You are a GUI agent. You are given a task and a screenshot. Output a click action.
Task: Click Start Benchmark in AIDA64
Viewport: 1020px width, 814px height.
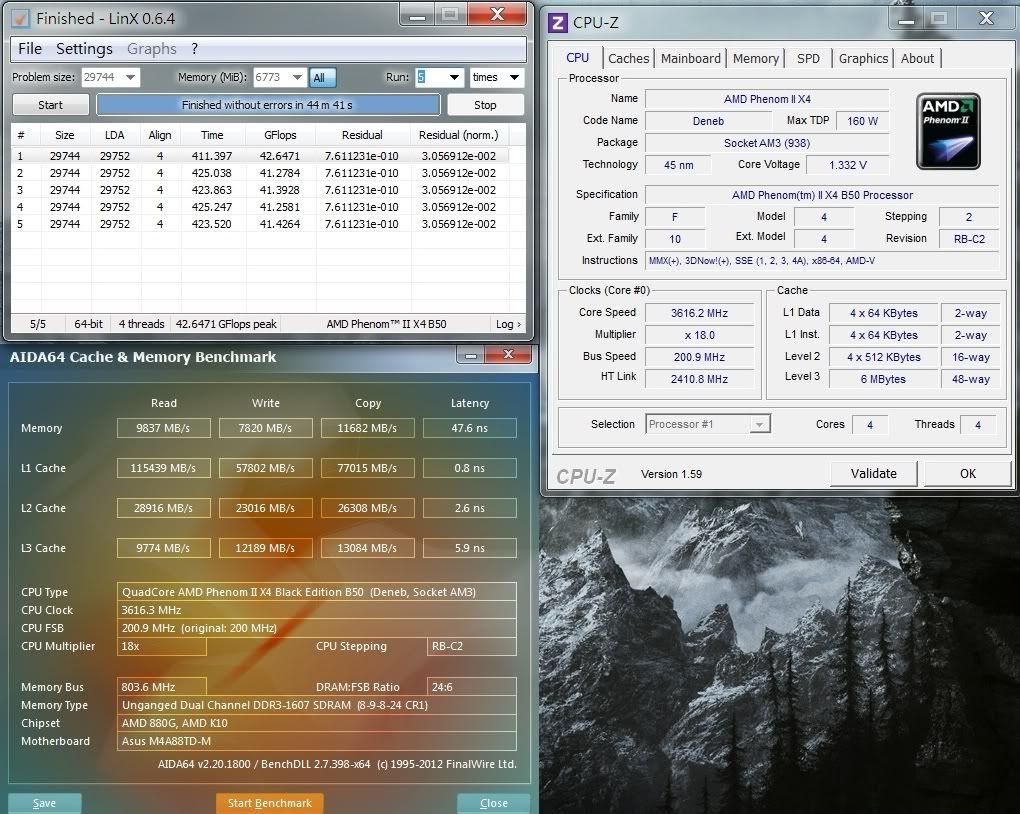pos(270,803)
